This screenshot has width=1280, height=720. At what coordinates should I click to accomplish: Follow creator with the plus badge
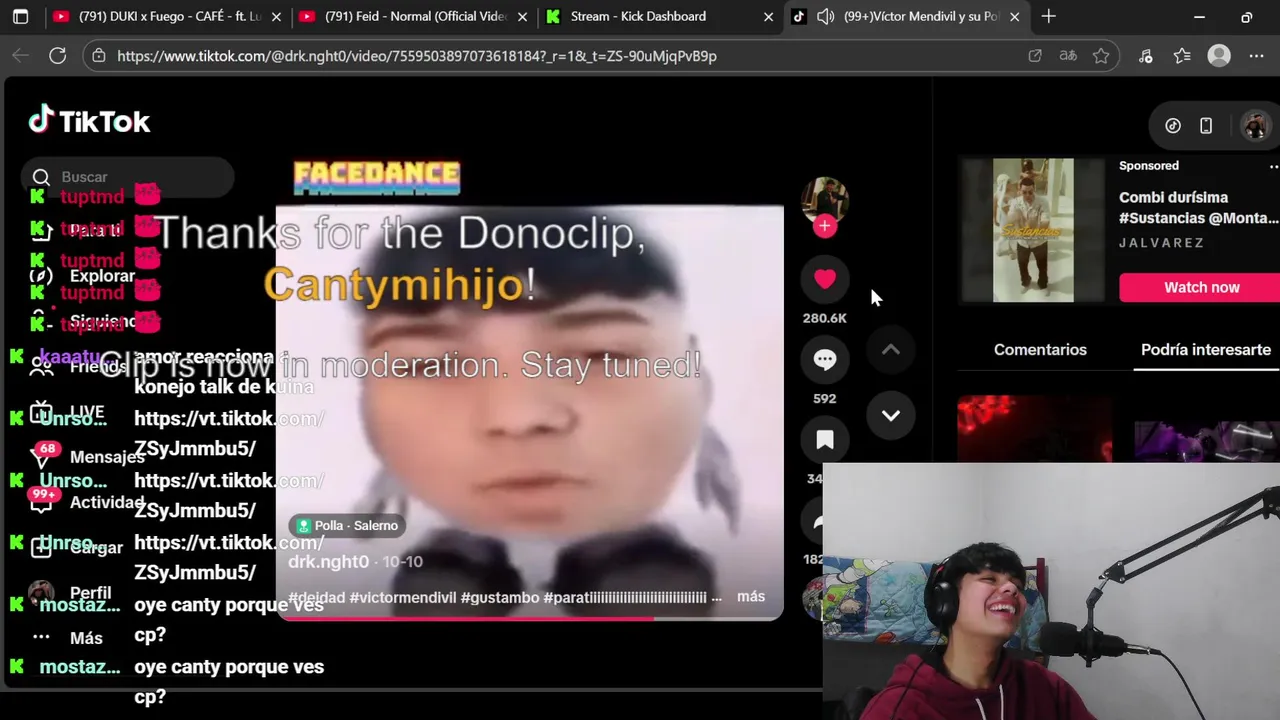(x=825, y=226)
